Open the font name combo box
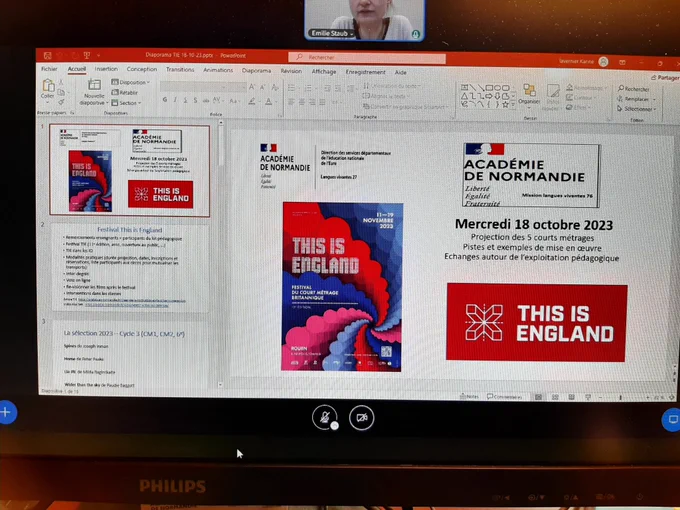The height and width of the screenshot is (510, 680). [x=193, y=87]
